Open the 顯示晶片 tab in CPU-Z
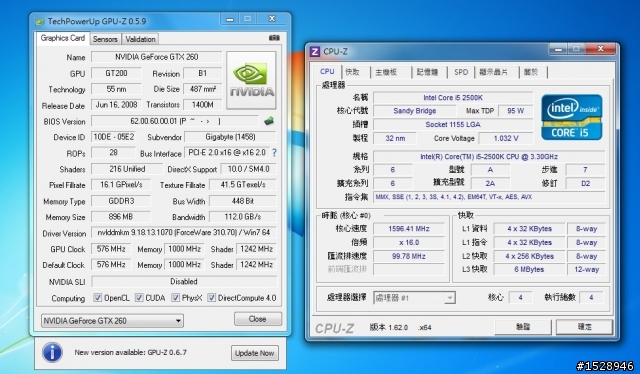The width and height of the screenshot is (640, 374). coord(493,72)
